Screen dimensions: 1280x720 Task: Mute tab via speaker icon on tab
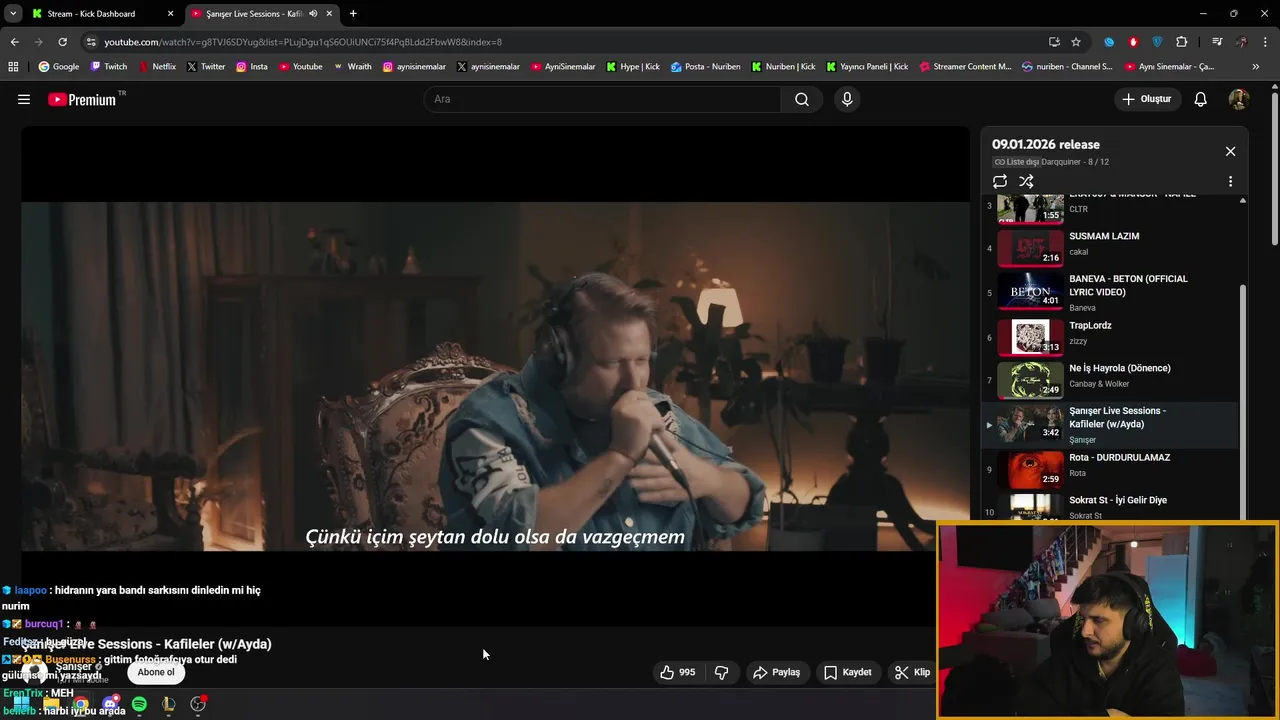313,14
